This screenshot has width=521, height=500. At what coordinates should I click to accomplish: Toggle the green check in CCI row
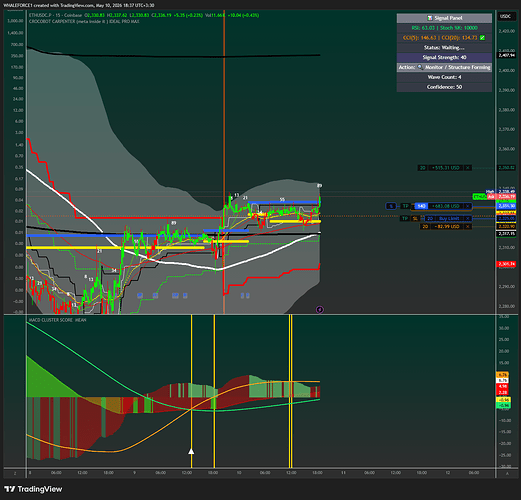point(482,38)
